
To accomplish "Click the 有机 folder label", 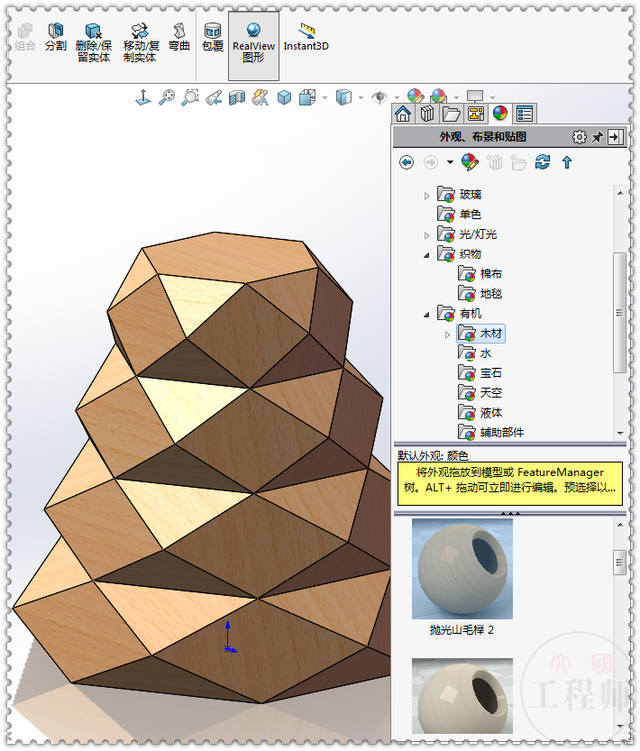I will click(x=470, y=313).
